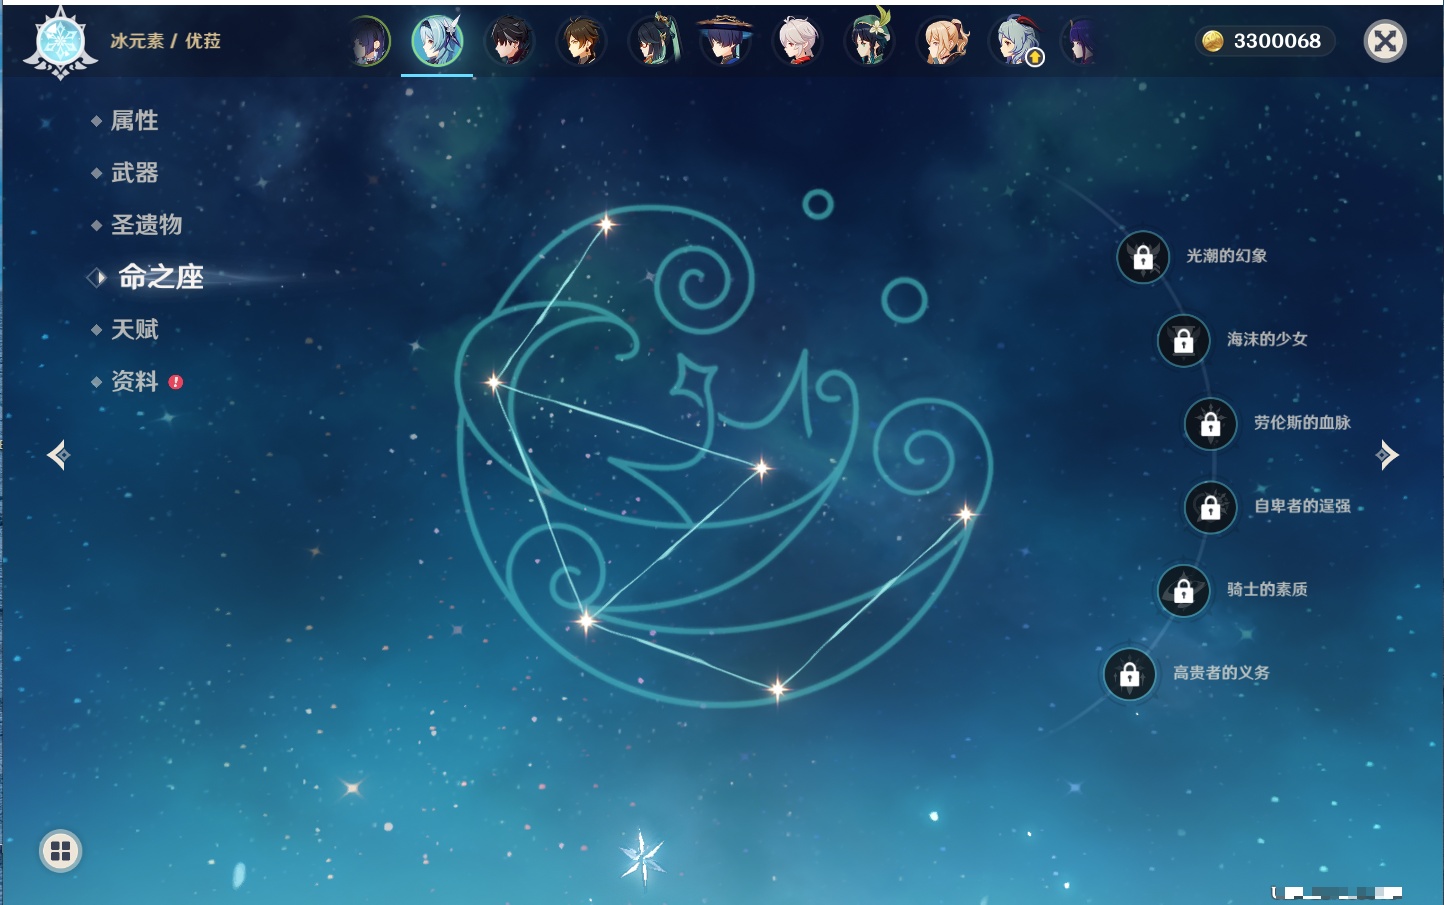Select the Xianyun avatar with red glasses
This screenshot has height=905, width=1444.
point(654,41)
